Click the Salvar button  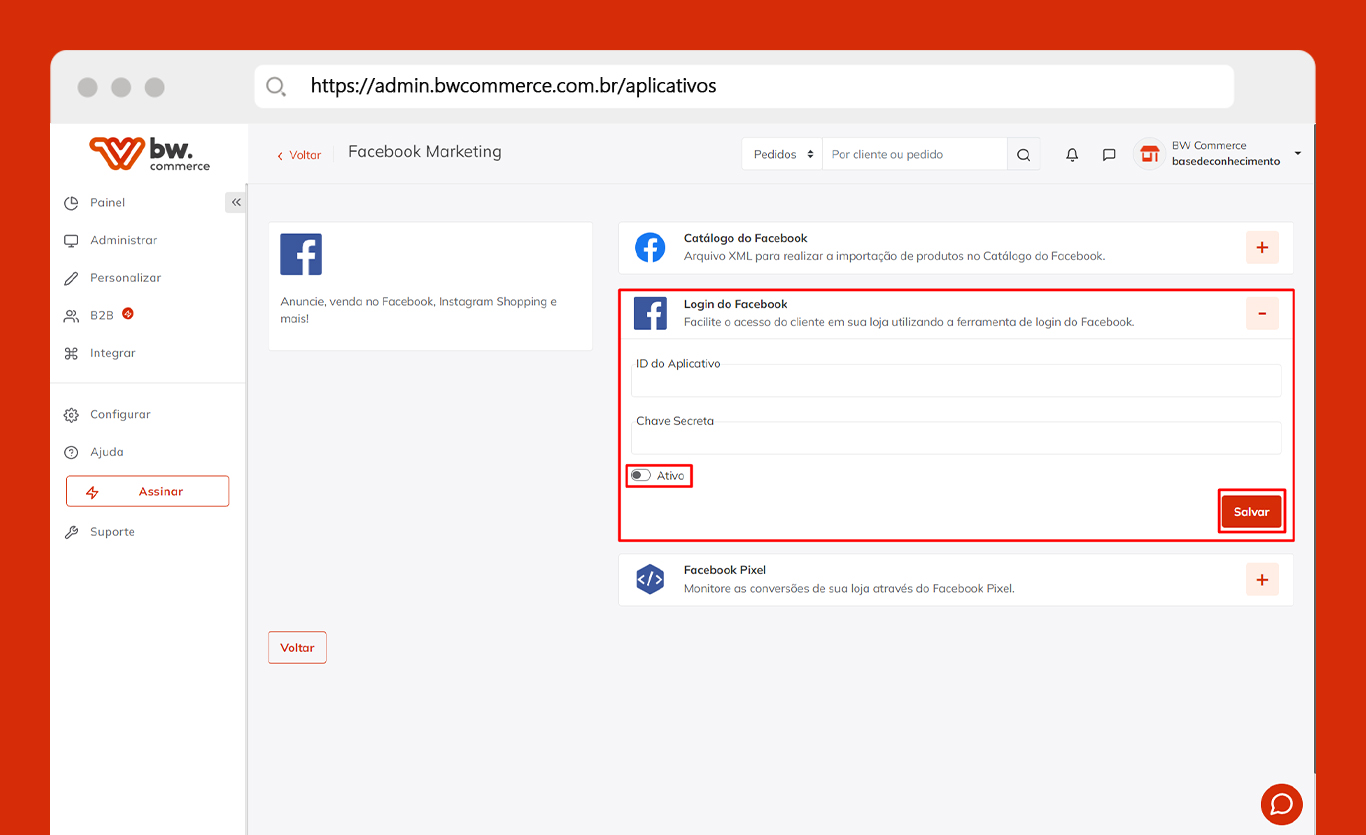pos(1251,512)
